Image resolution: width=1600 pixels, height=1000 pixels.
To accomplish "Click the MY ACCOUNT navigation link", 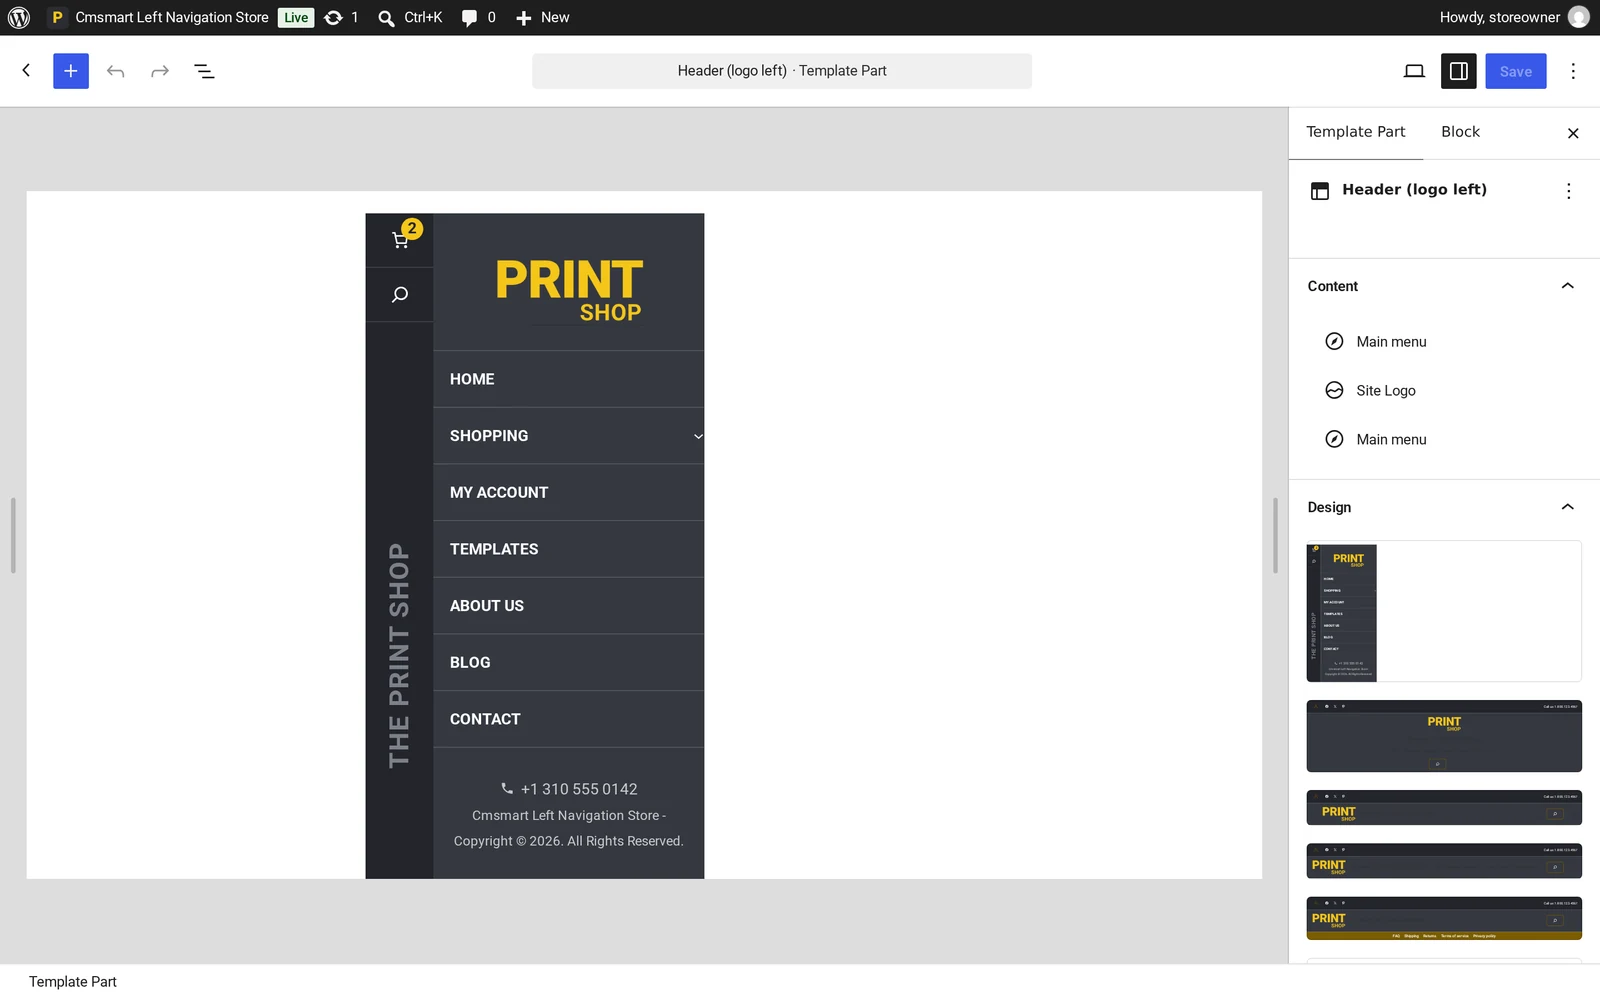I will click(x=499, y=493).
